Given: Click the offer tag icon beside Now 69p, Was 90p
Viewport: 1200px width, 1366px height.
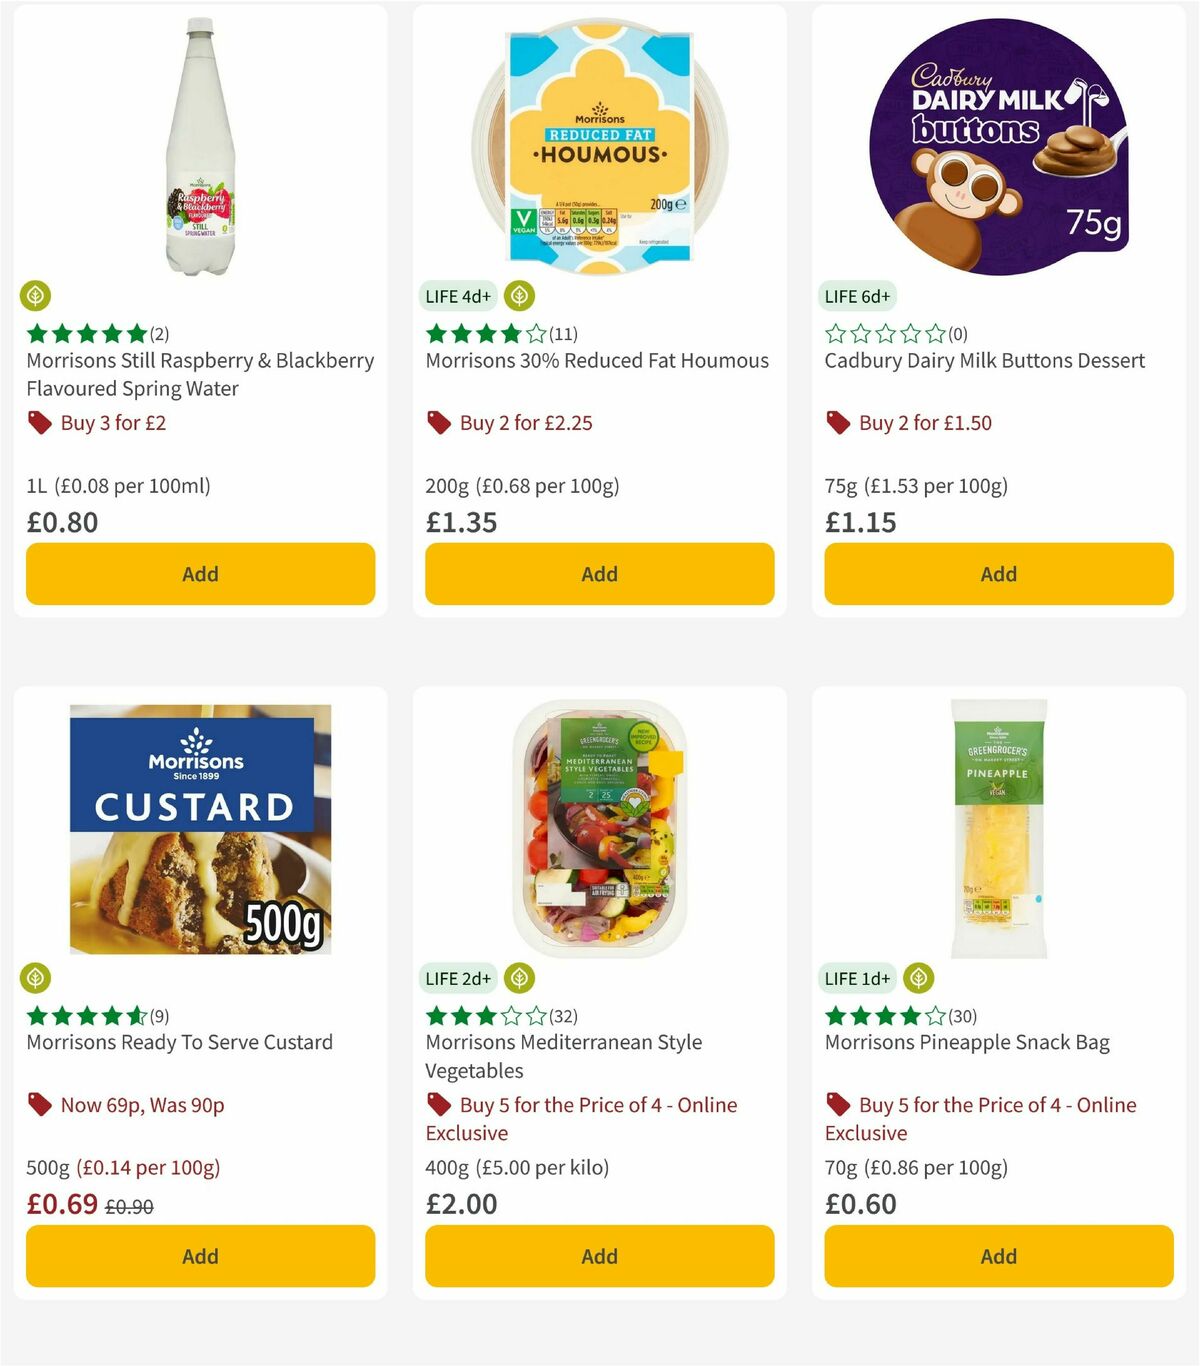Looking at the screenshot, I should (40, 1105).
